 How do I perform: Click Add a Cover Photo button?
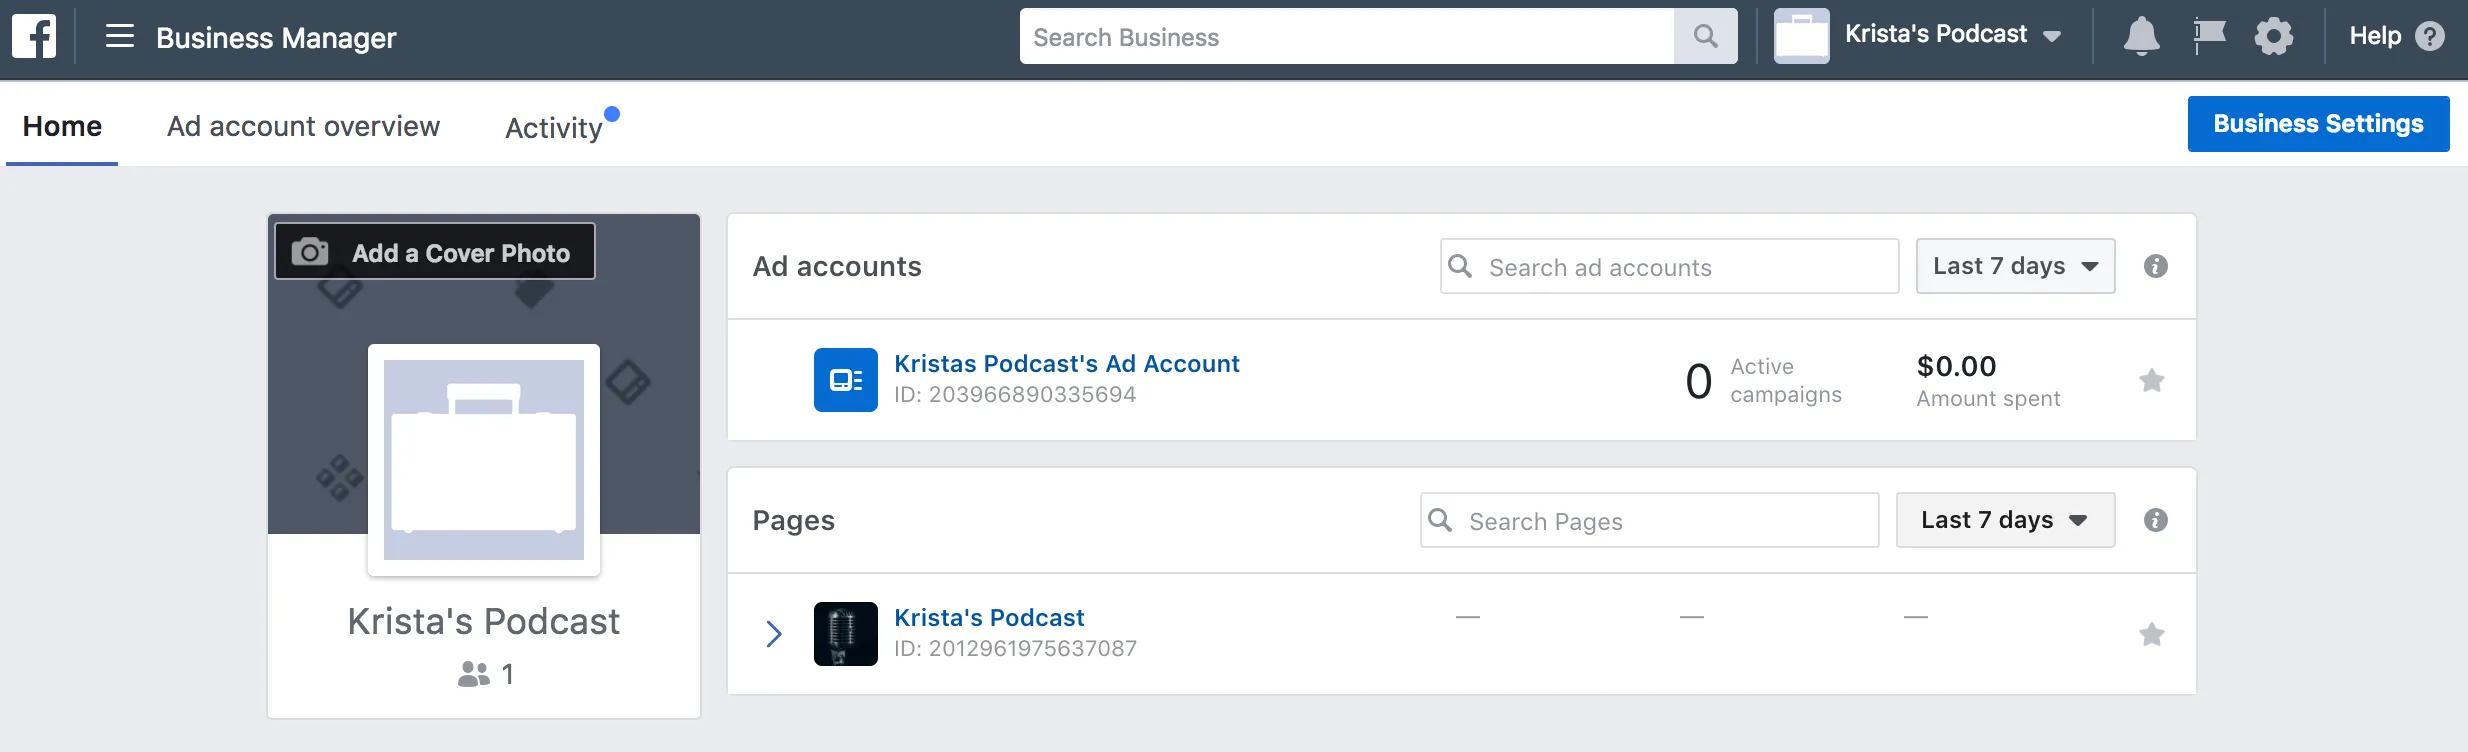[435, 252]
